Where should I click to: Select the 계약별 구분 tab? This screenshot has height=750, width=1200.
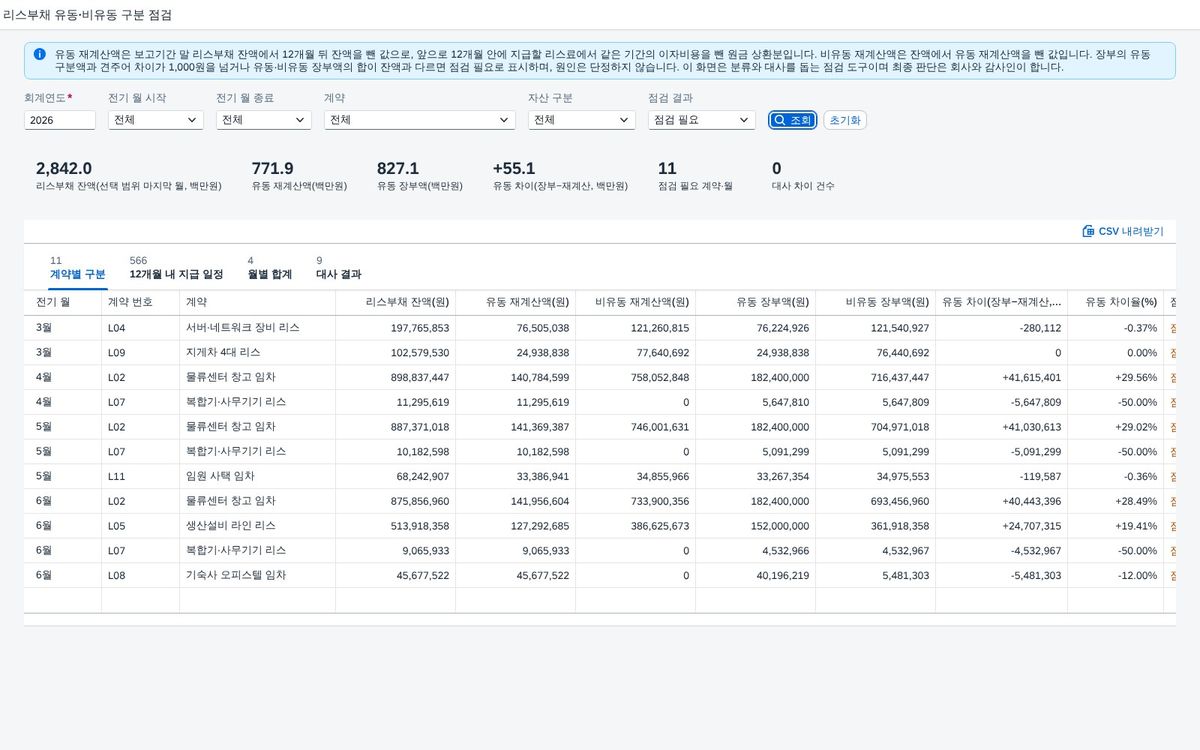[x=77, y=268]
